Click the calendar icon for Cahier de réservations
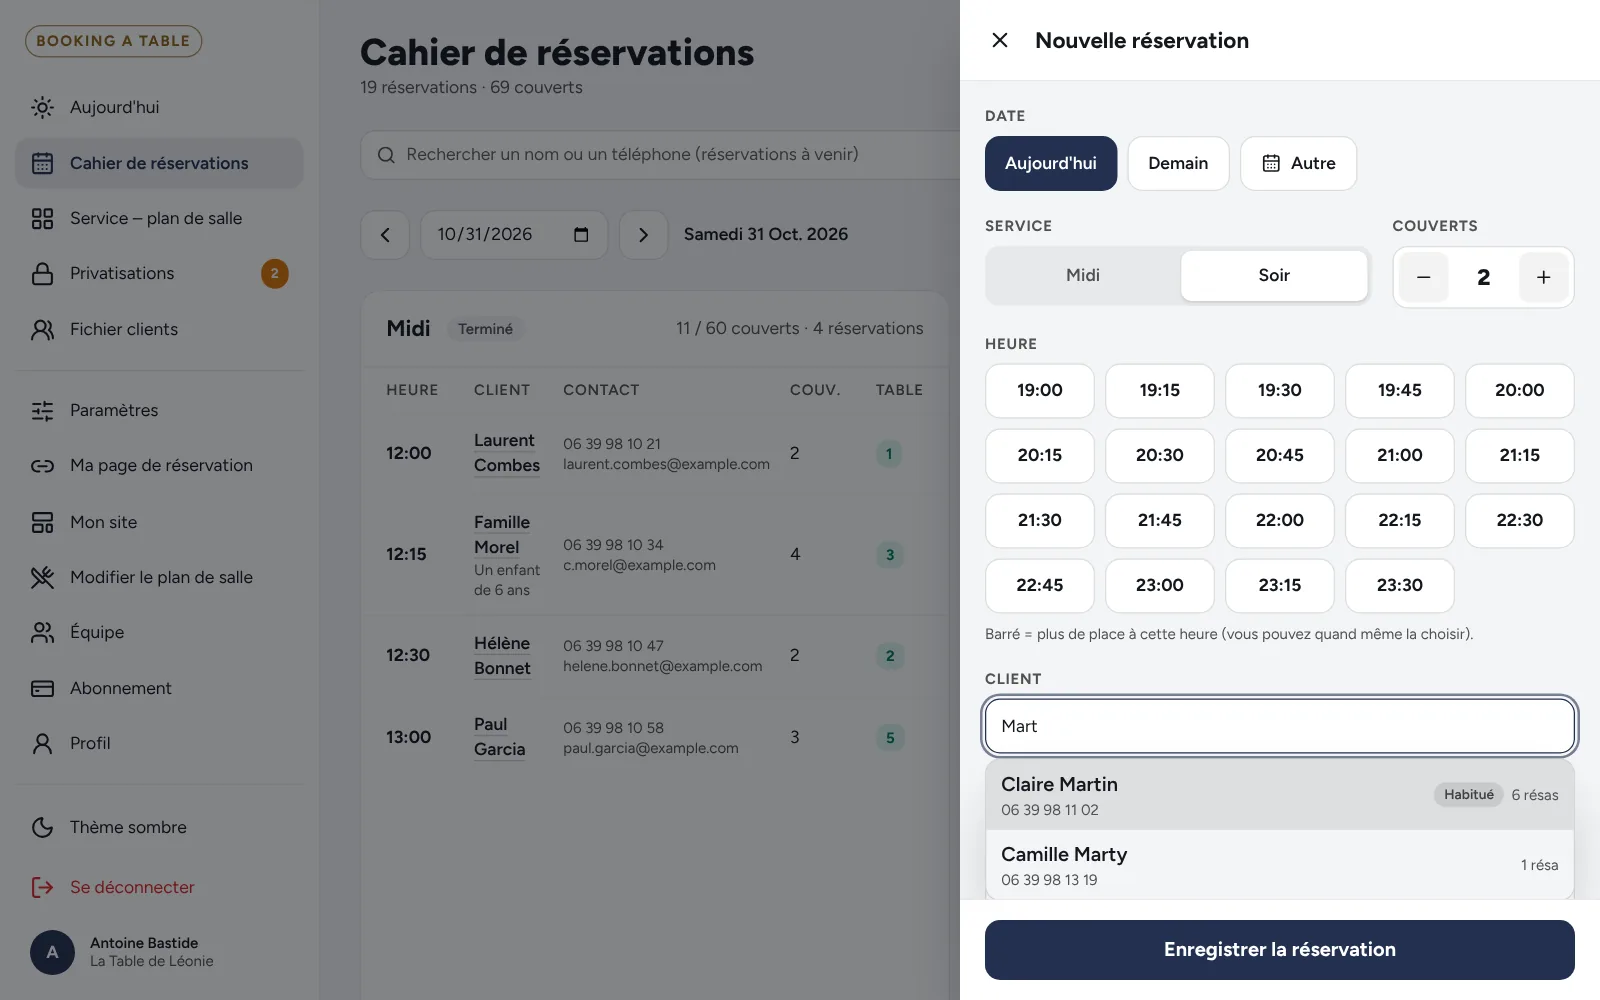 point(42,163)
